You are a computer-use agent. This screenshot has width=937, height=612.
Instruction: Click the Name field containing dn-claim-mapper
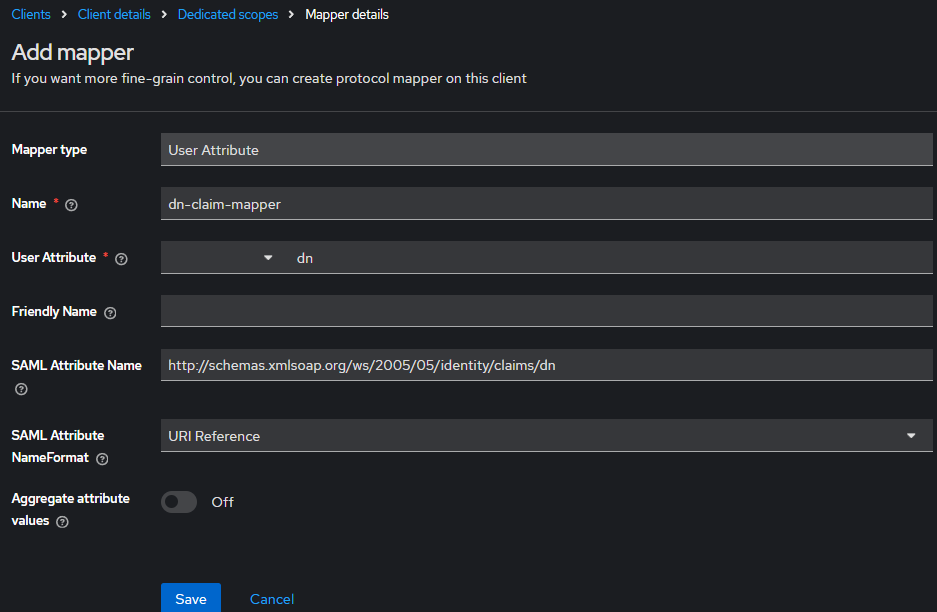point(546,204)
